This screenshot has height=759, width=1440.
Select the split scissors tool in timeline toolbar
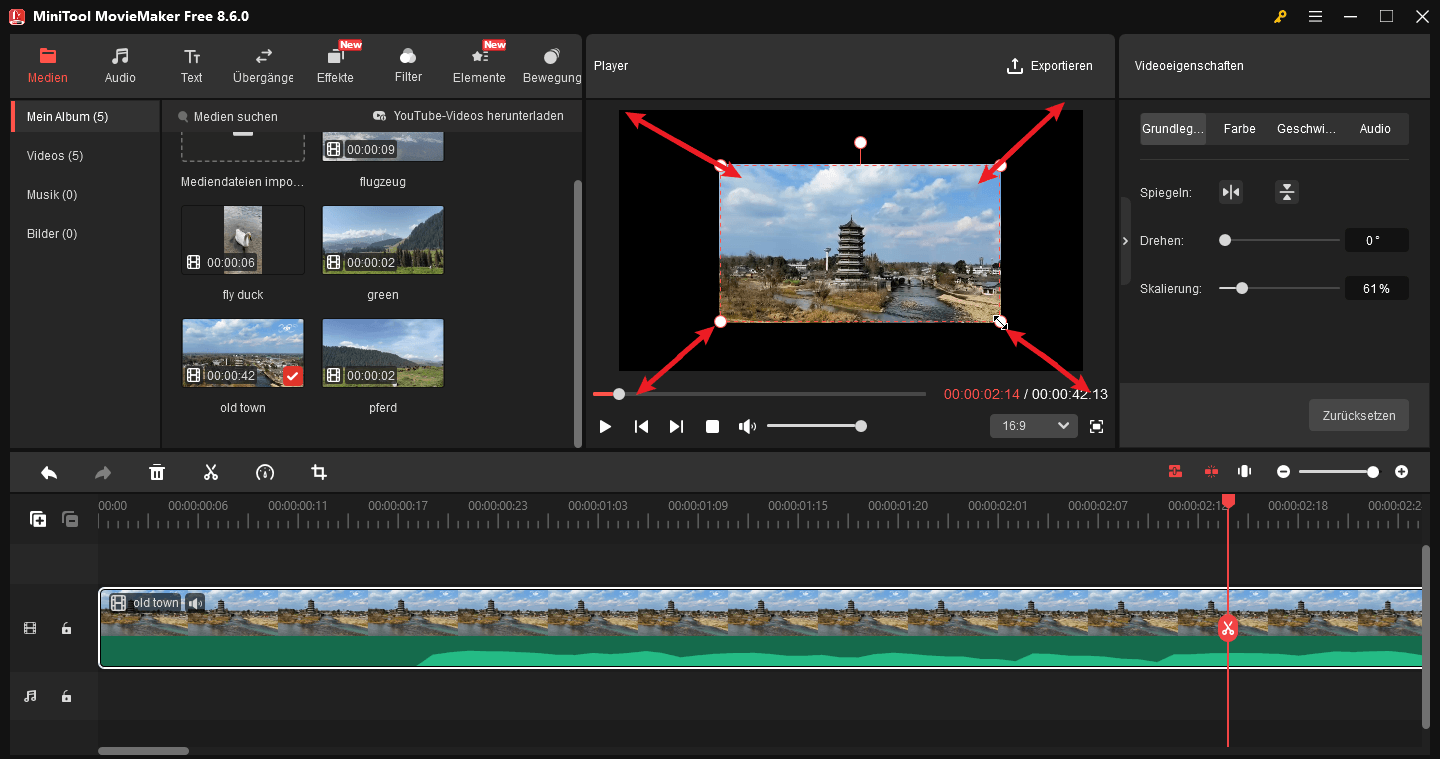211,471
